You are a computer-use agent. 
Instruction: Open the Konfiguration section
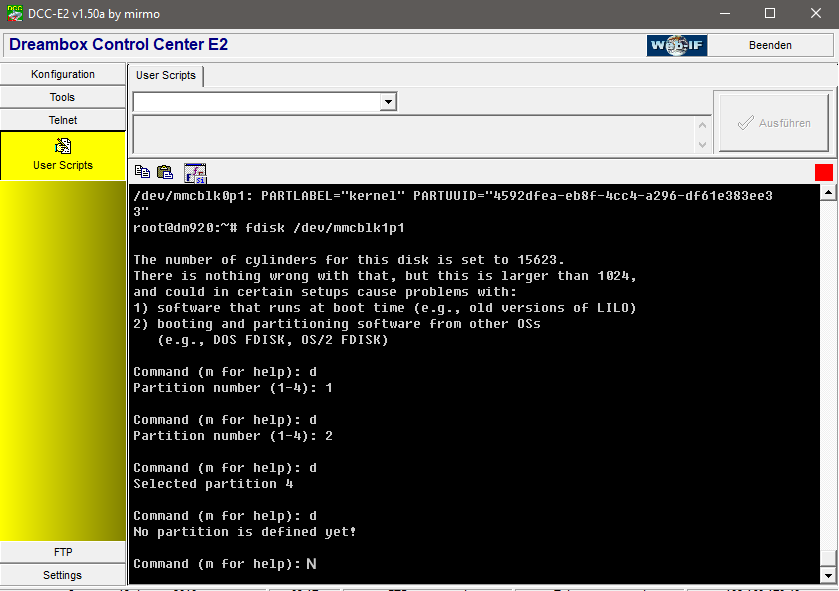pyautogui.click(x=63, y=75)
